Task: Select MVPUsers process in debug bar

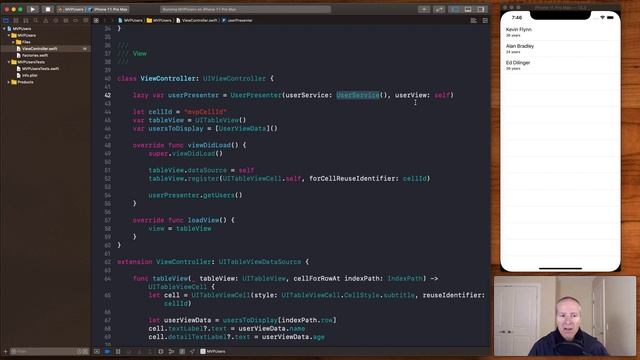Action: [213, 351]
